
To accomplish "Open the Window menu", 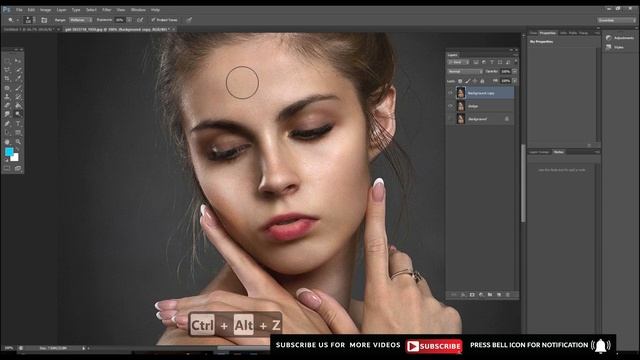I will [138, 10].
